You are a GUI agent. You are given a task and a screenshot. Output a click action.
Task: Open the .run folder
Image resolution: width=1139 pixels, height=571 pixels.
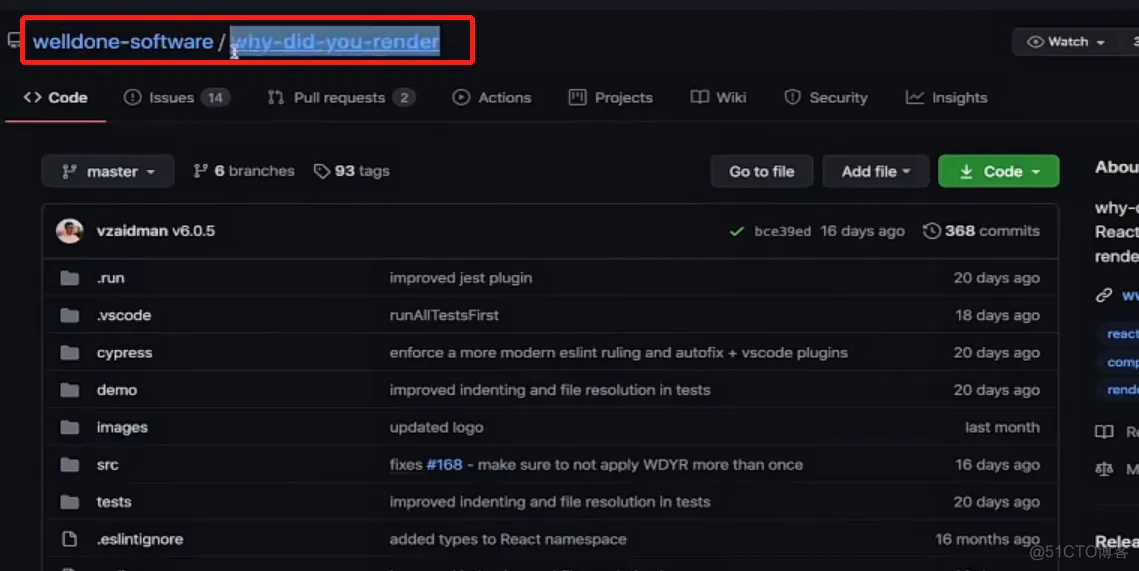(110, 278)
